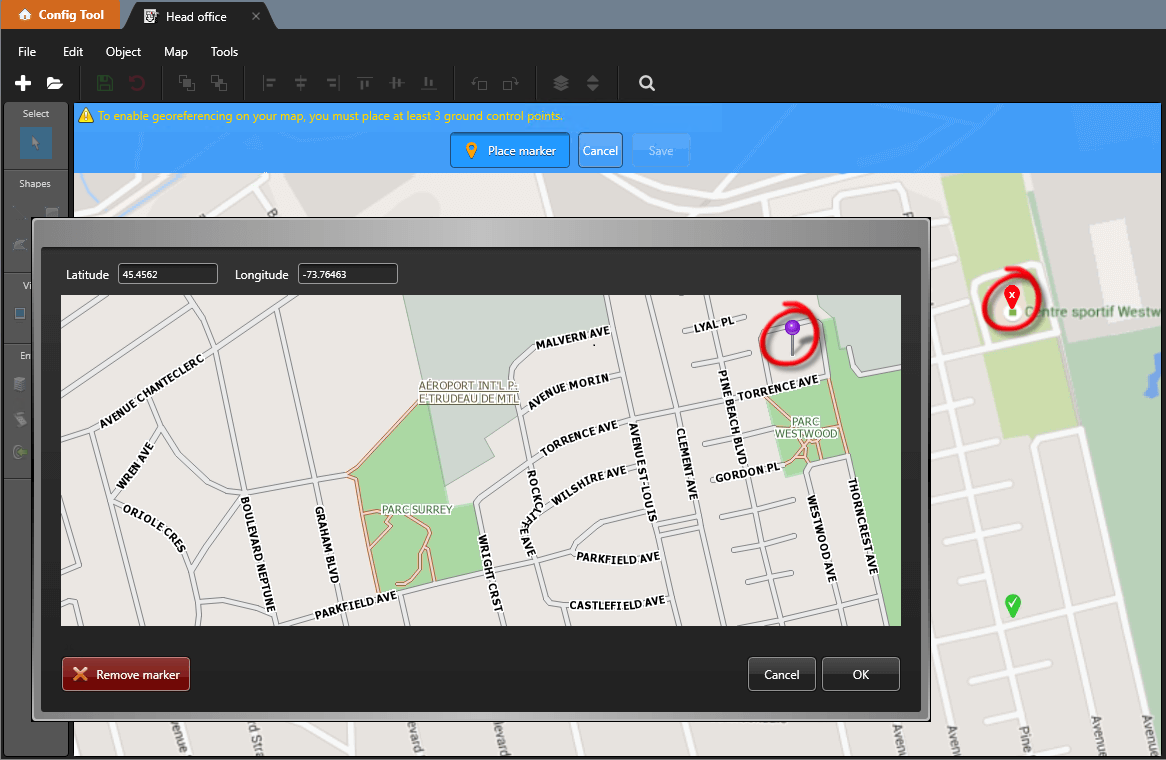Click the search magnifier in the toolbar

[647, 83]
